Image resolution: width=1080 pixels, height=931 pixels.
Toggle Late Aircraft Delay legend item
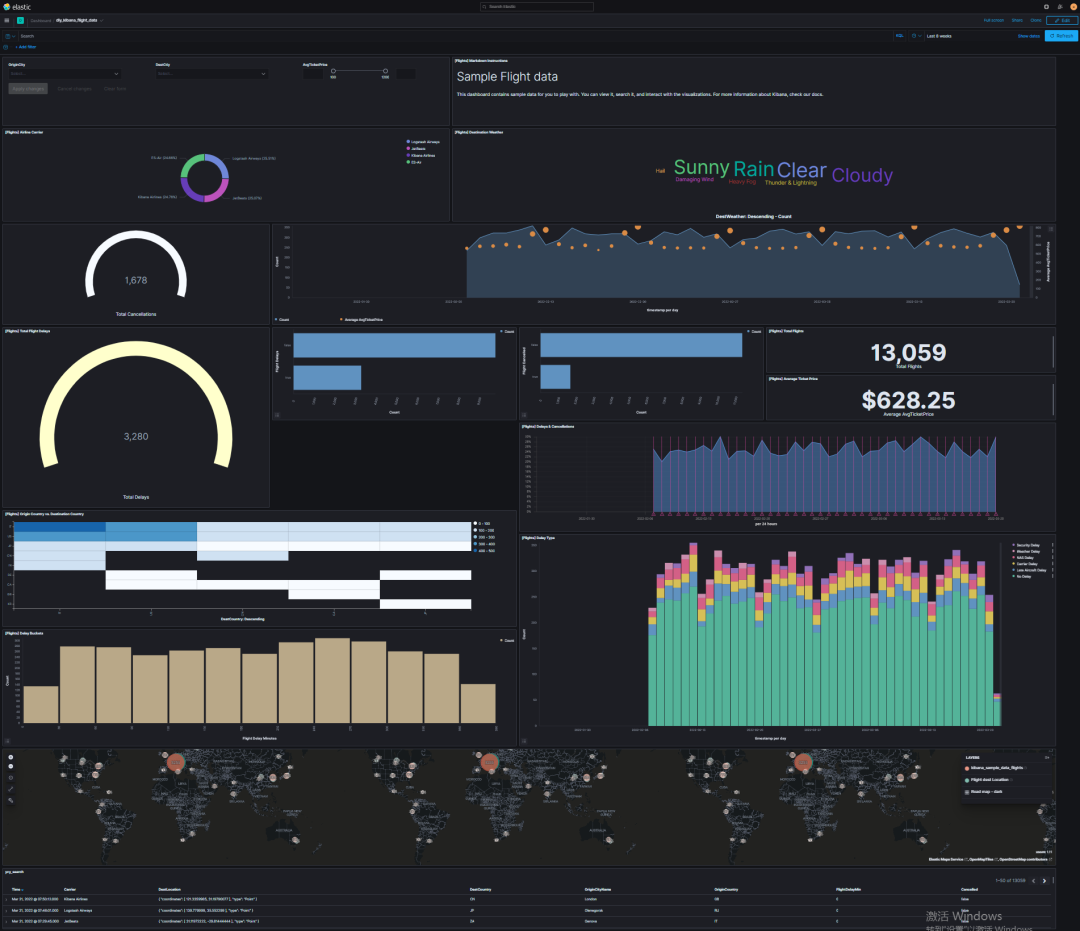click(x=1030, y=570)
